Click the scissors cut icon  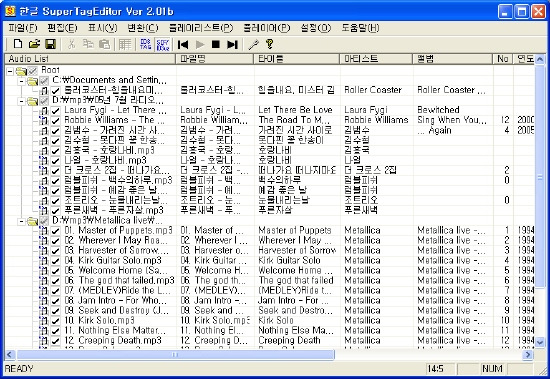click(x=71, y=44)
